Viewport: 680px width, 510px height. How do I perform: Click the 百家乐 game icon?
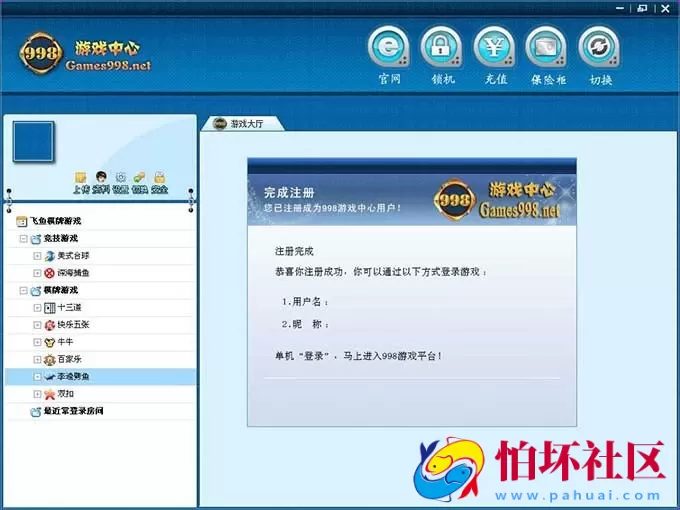[x=50, y=360]
